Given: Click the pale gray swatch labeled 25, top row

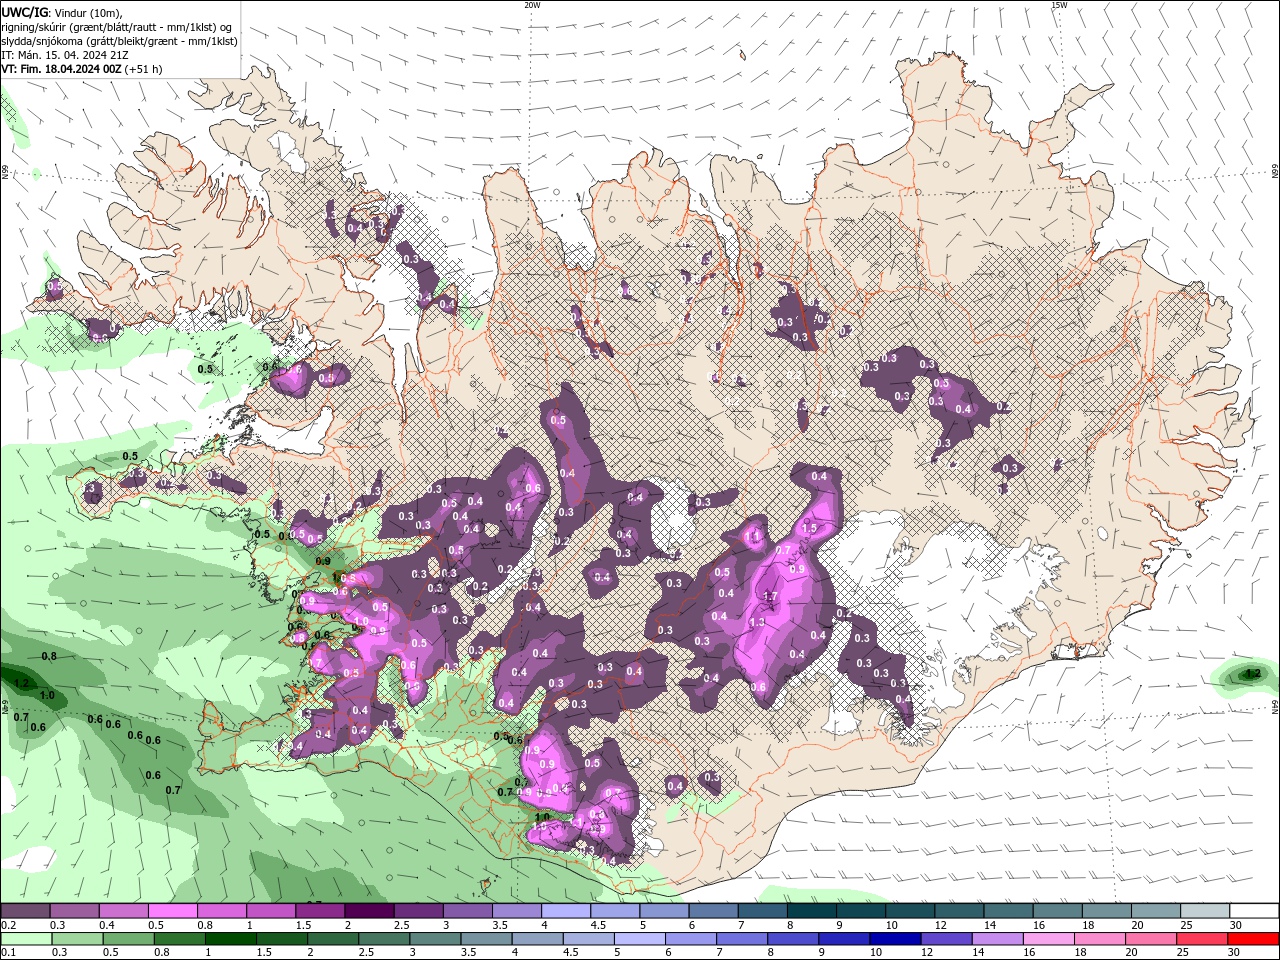Looking at the screenshot, I should click(1206, 911).
